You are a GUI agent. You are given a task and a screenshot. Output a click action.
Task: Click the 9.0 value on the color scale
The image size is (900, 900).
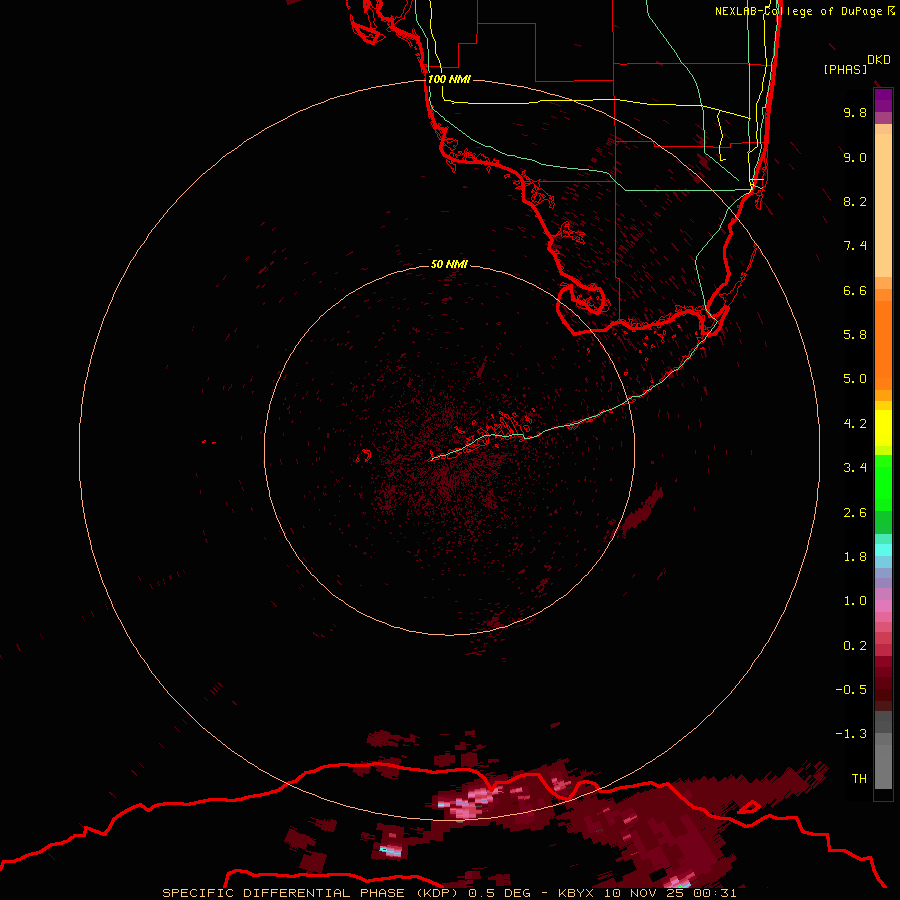[x=855, y=157]
